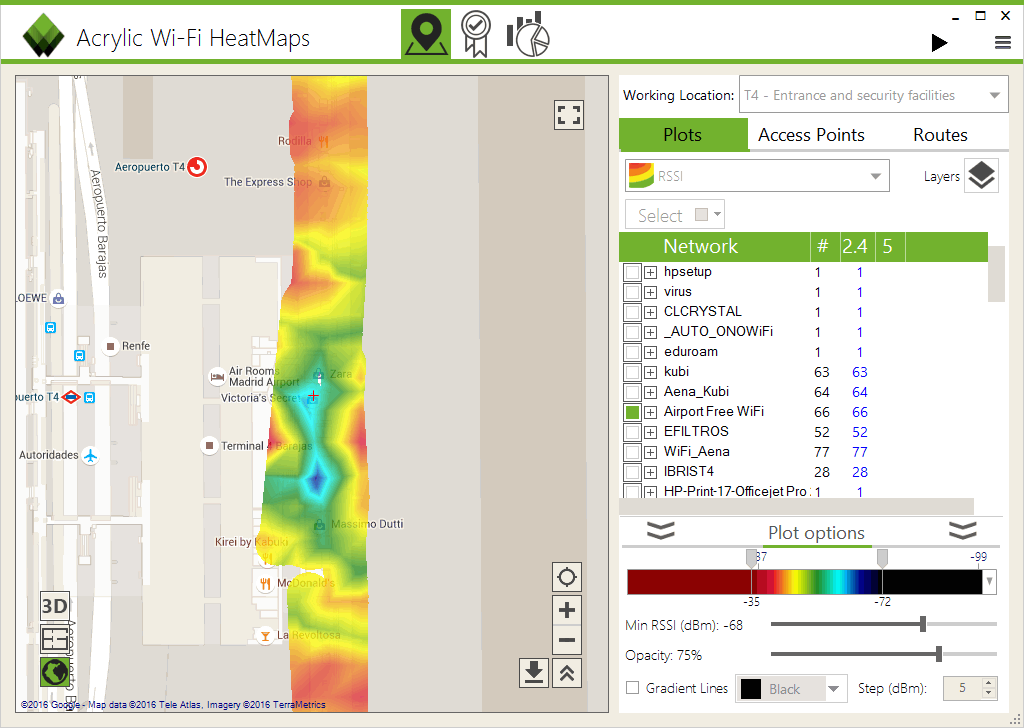Viewport: 1024px width, 728px height.
Task: Expand the IBRIST4 network tree node
Action: click(650, 472)
